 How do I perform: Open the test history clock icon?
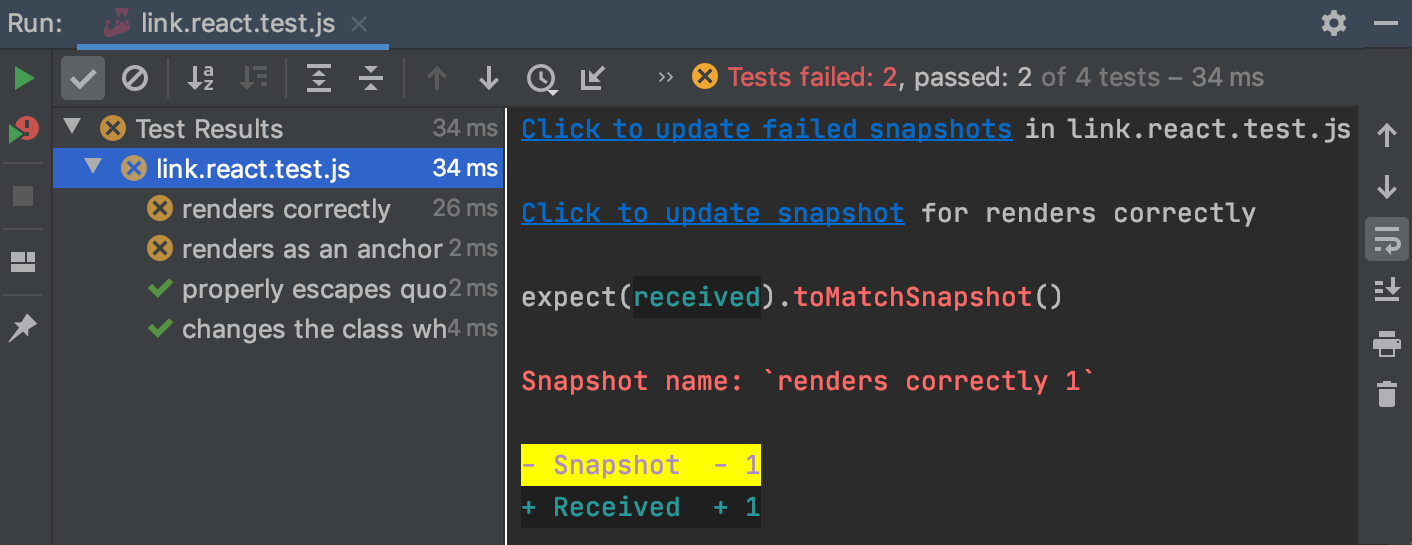click(541, 78)
